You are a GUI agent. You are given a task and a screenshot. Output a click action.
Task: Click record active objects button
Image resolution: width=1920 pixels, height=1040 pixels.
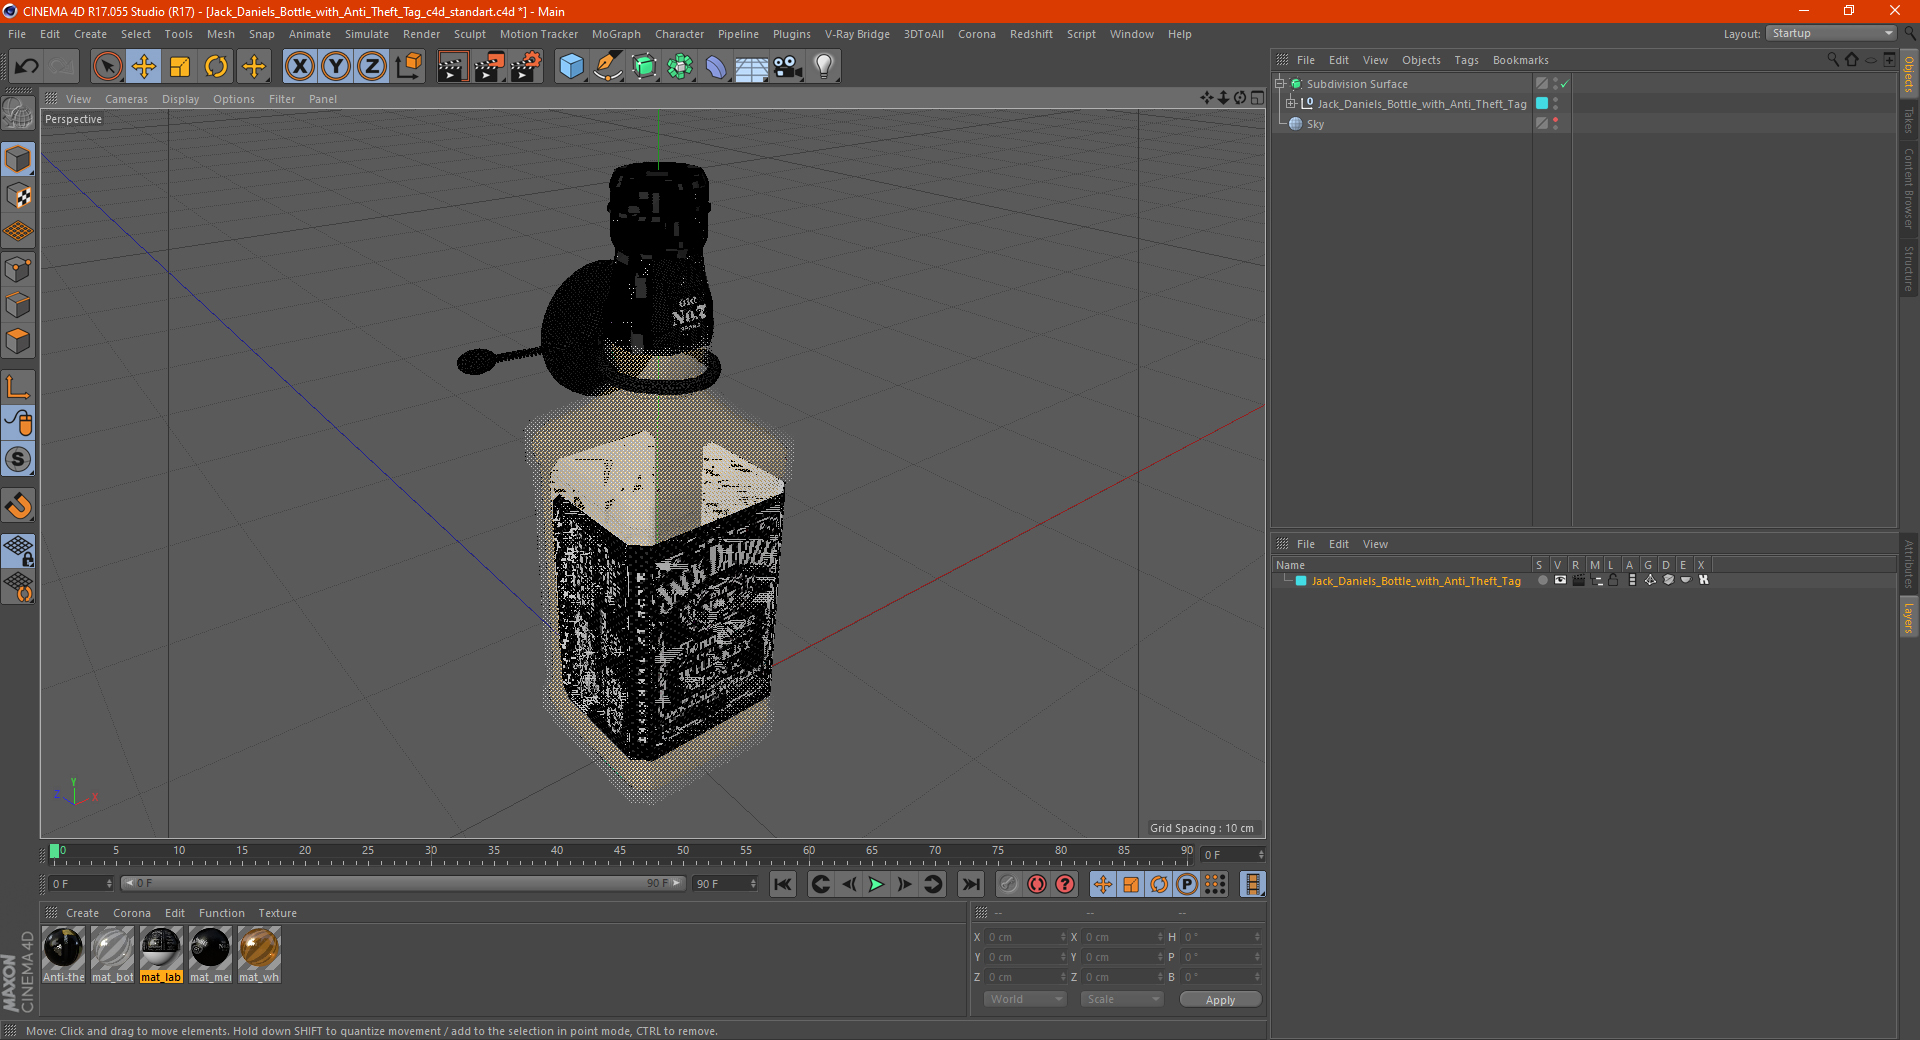tap(1009, 884)
